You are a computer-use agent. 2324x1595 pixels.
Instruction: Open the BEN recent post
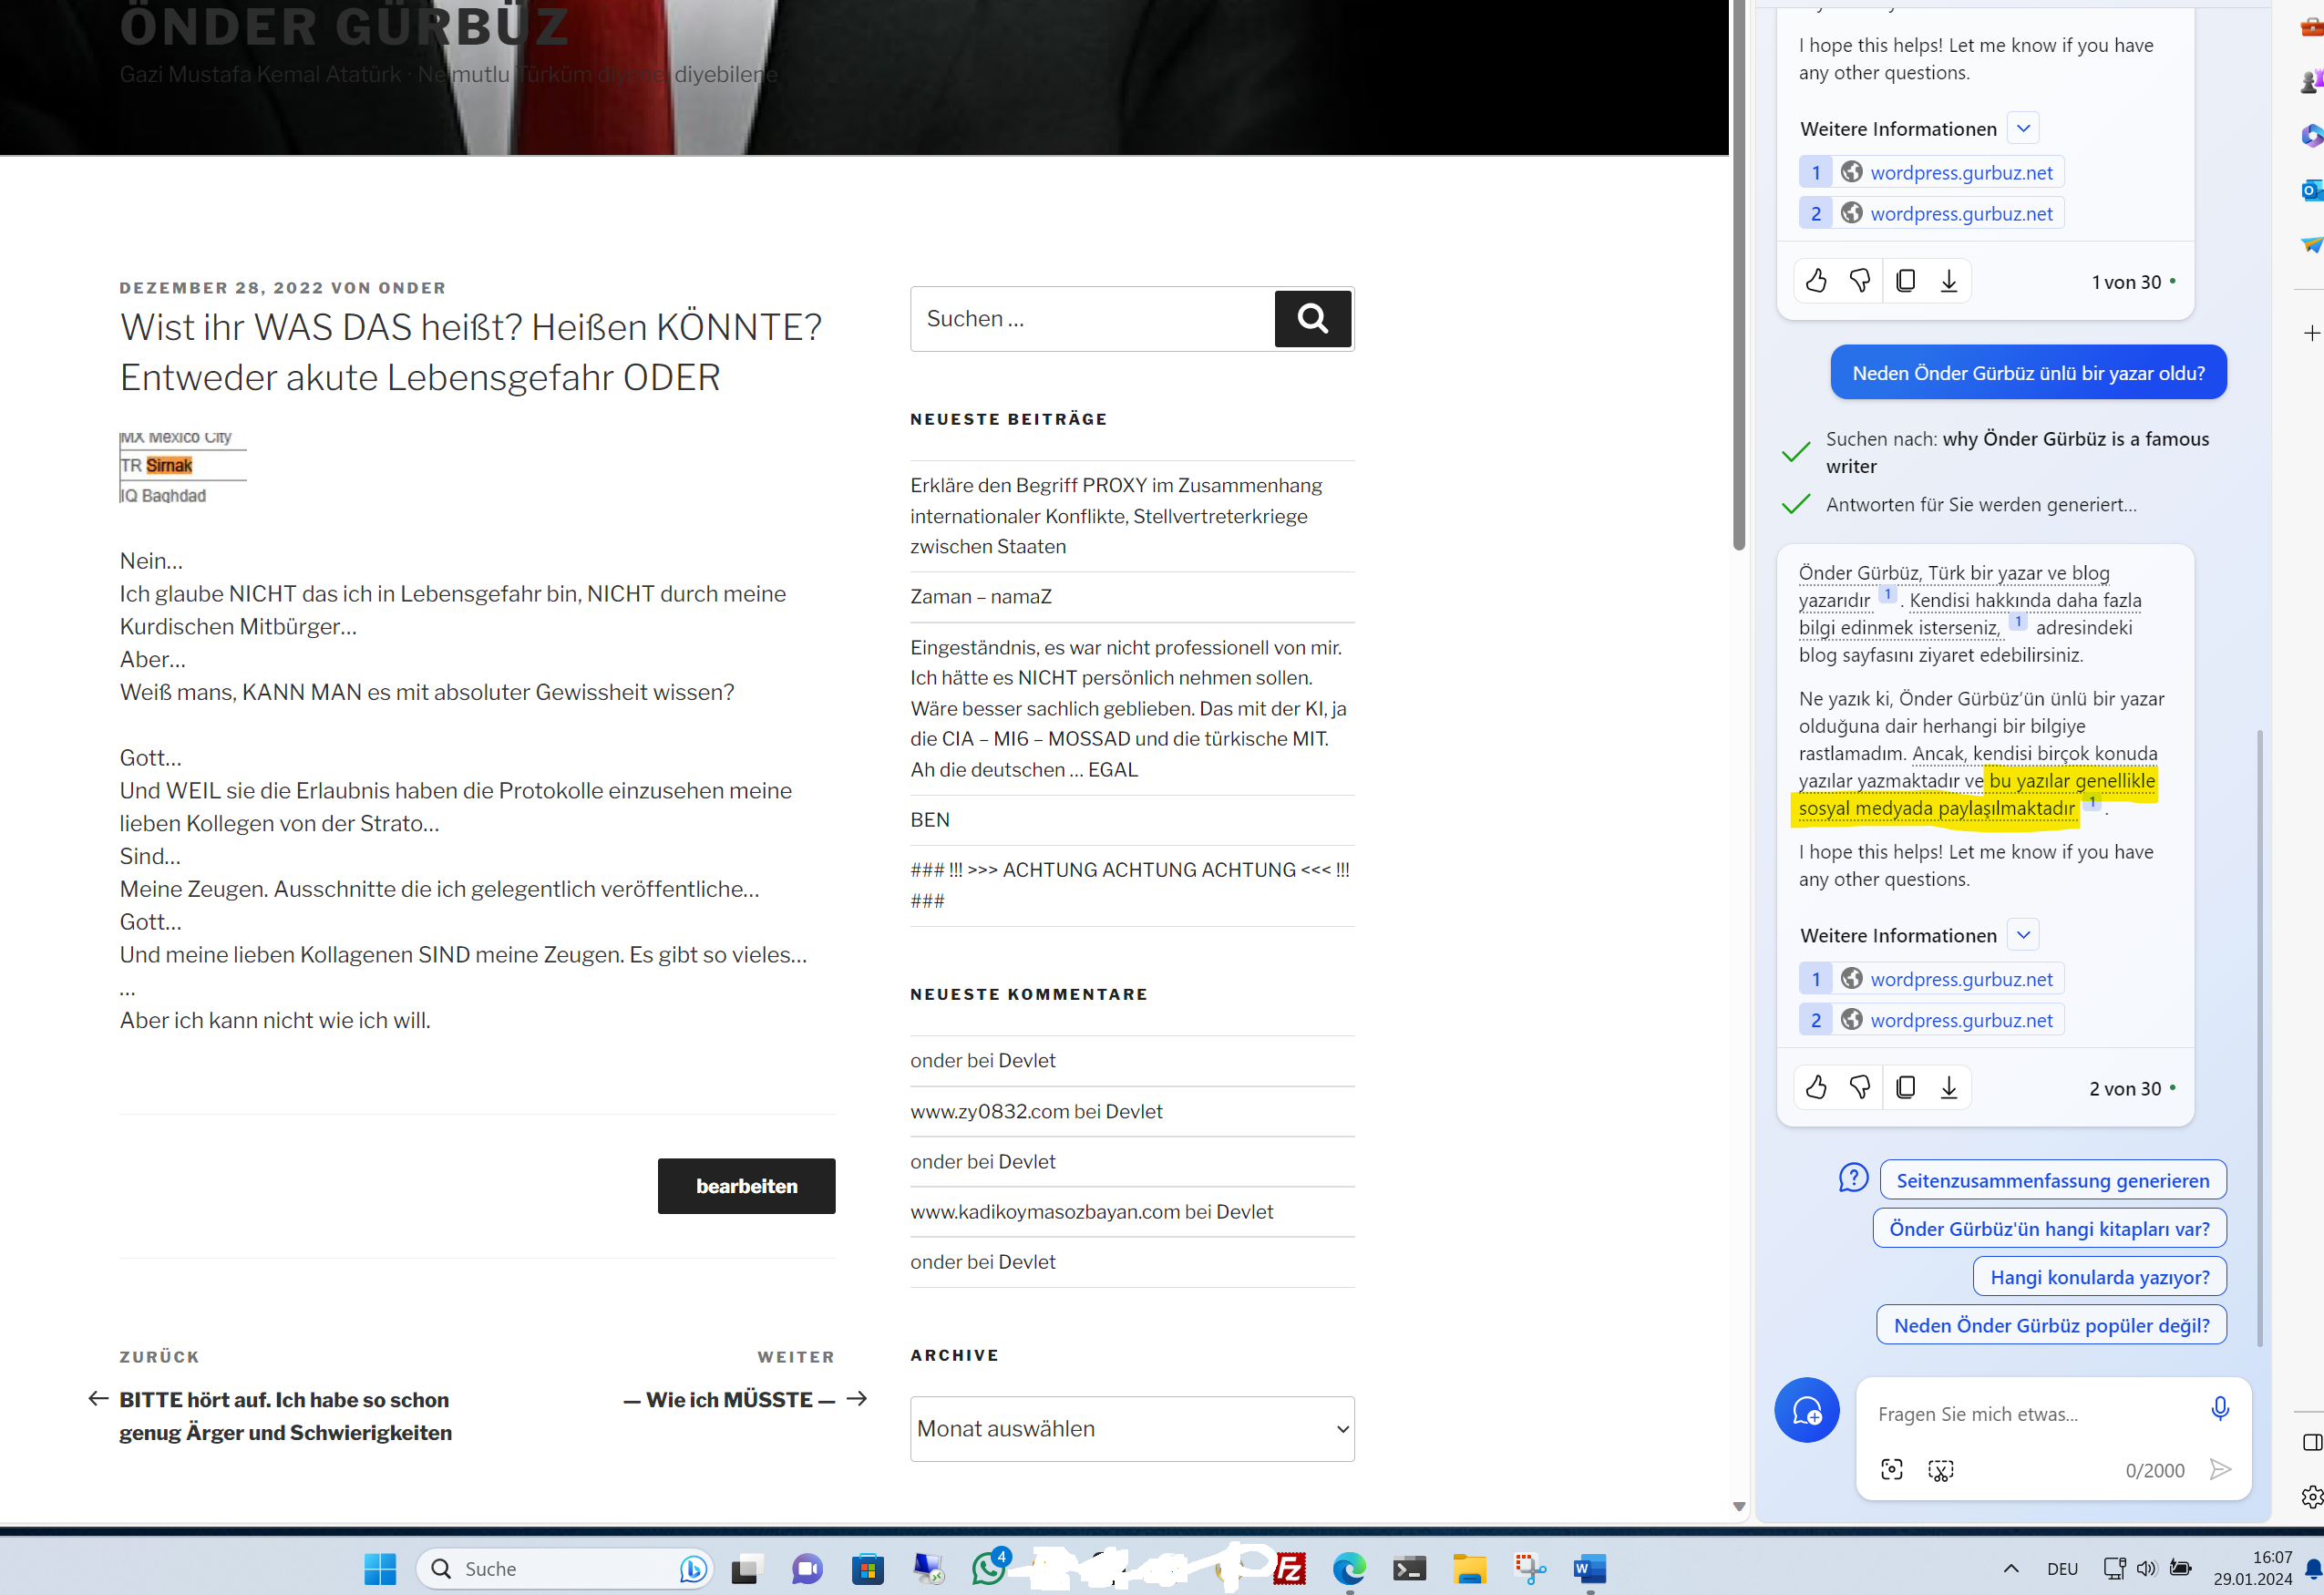(929, 819)
